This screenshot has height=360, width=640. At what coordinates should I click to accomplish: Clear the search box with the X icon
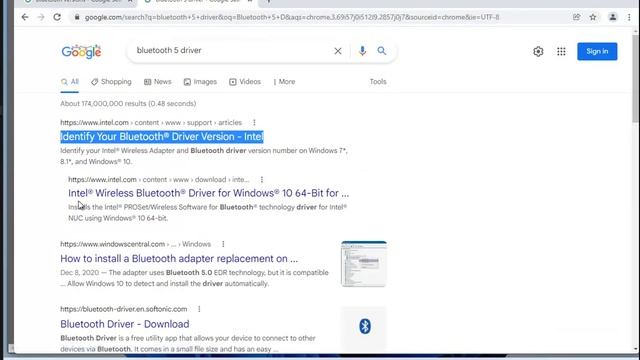pyautogui.click(x=338, y=51)
